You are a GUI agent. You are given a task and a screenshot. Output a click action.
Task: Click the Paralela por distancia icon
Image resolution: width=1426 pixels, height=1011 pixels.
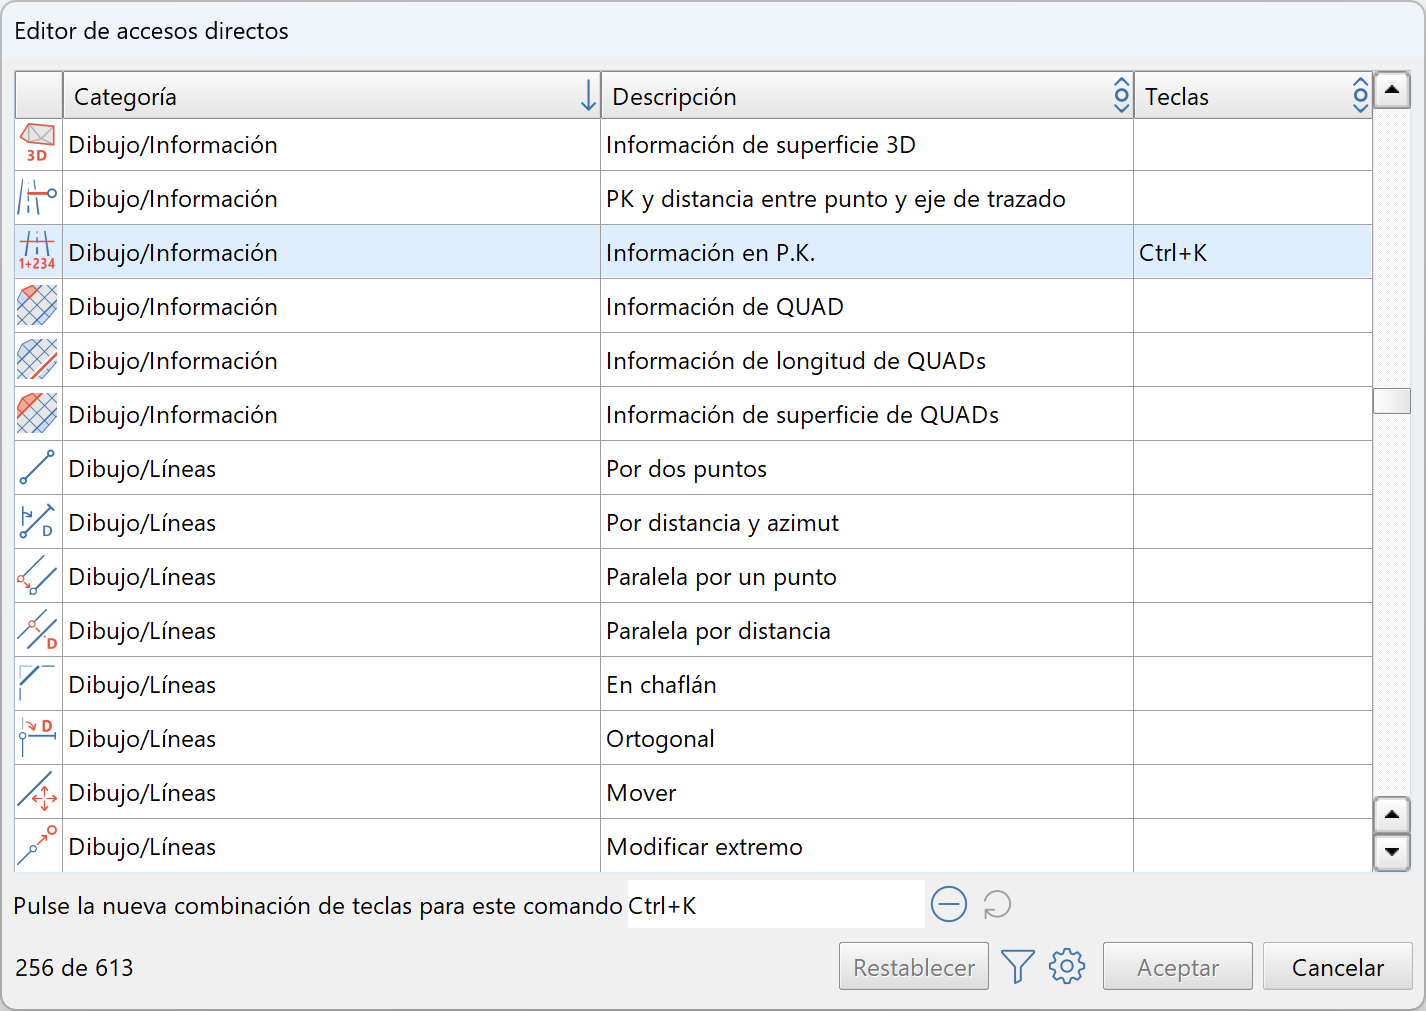(x=37, y=630)
